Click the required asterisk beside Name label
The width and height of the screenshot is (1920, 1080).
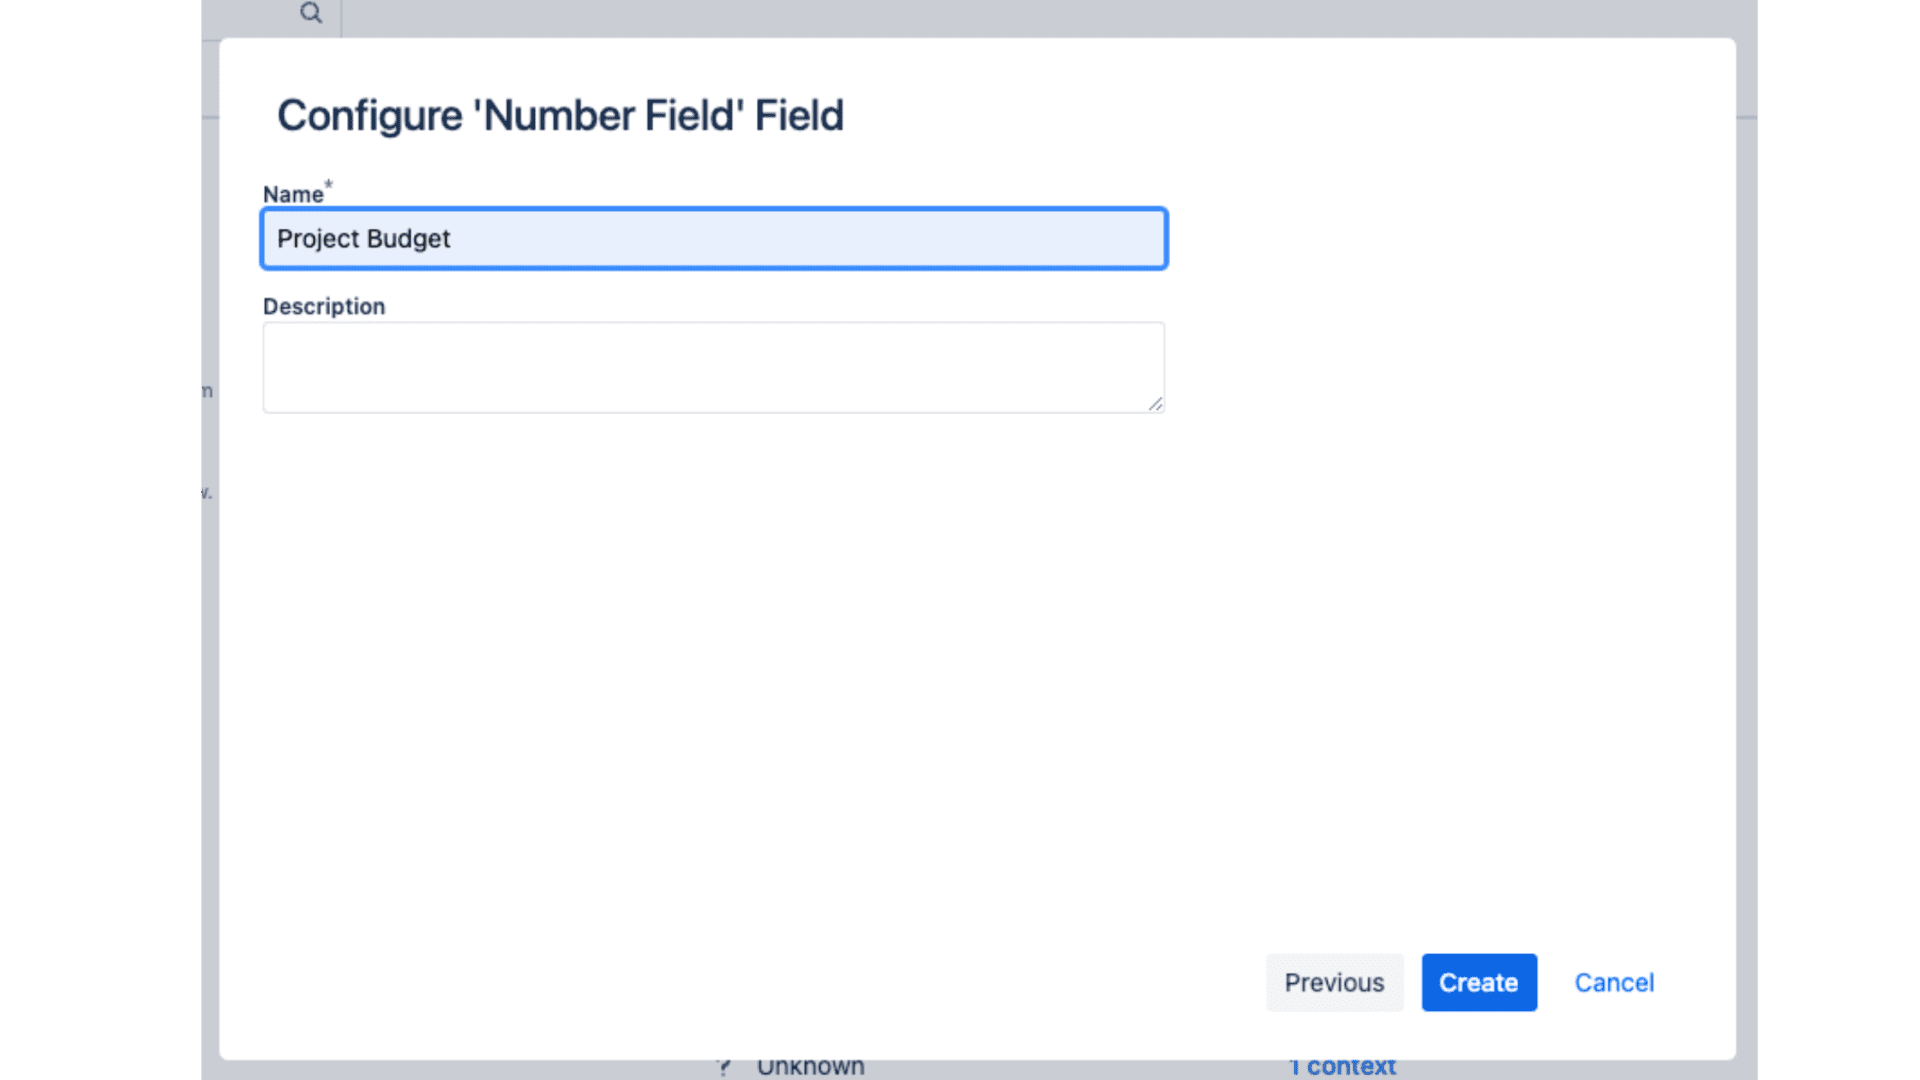click(x=328, y=184)
